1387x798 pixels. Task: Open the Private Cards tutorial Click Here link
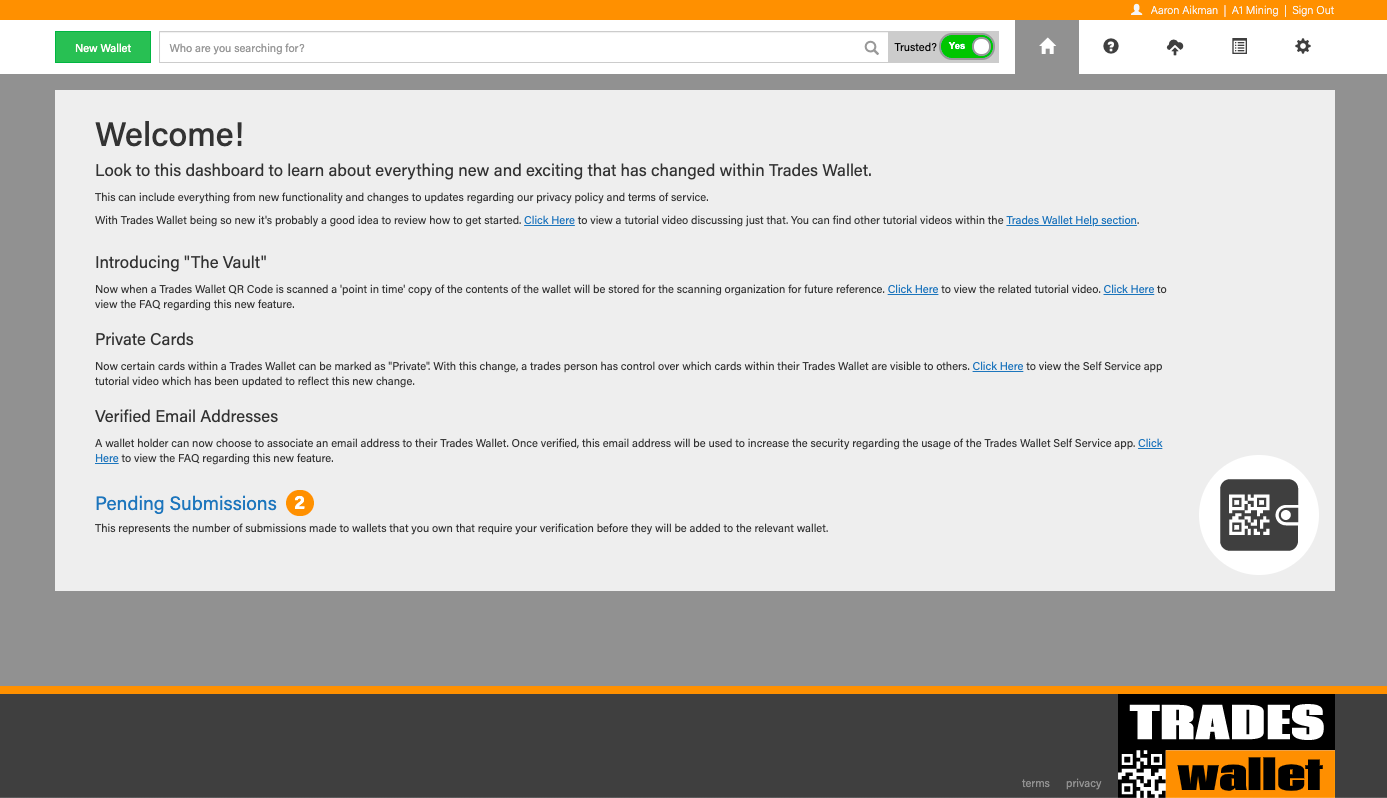point(998,366)
